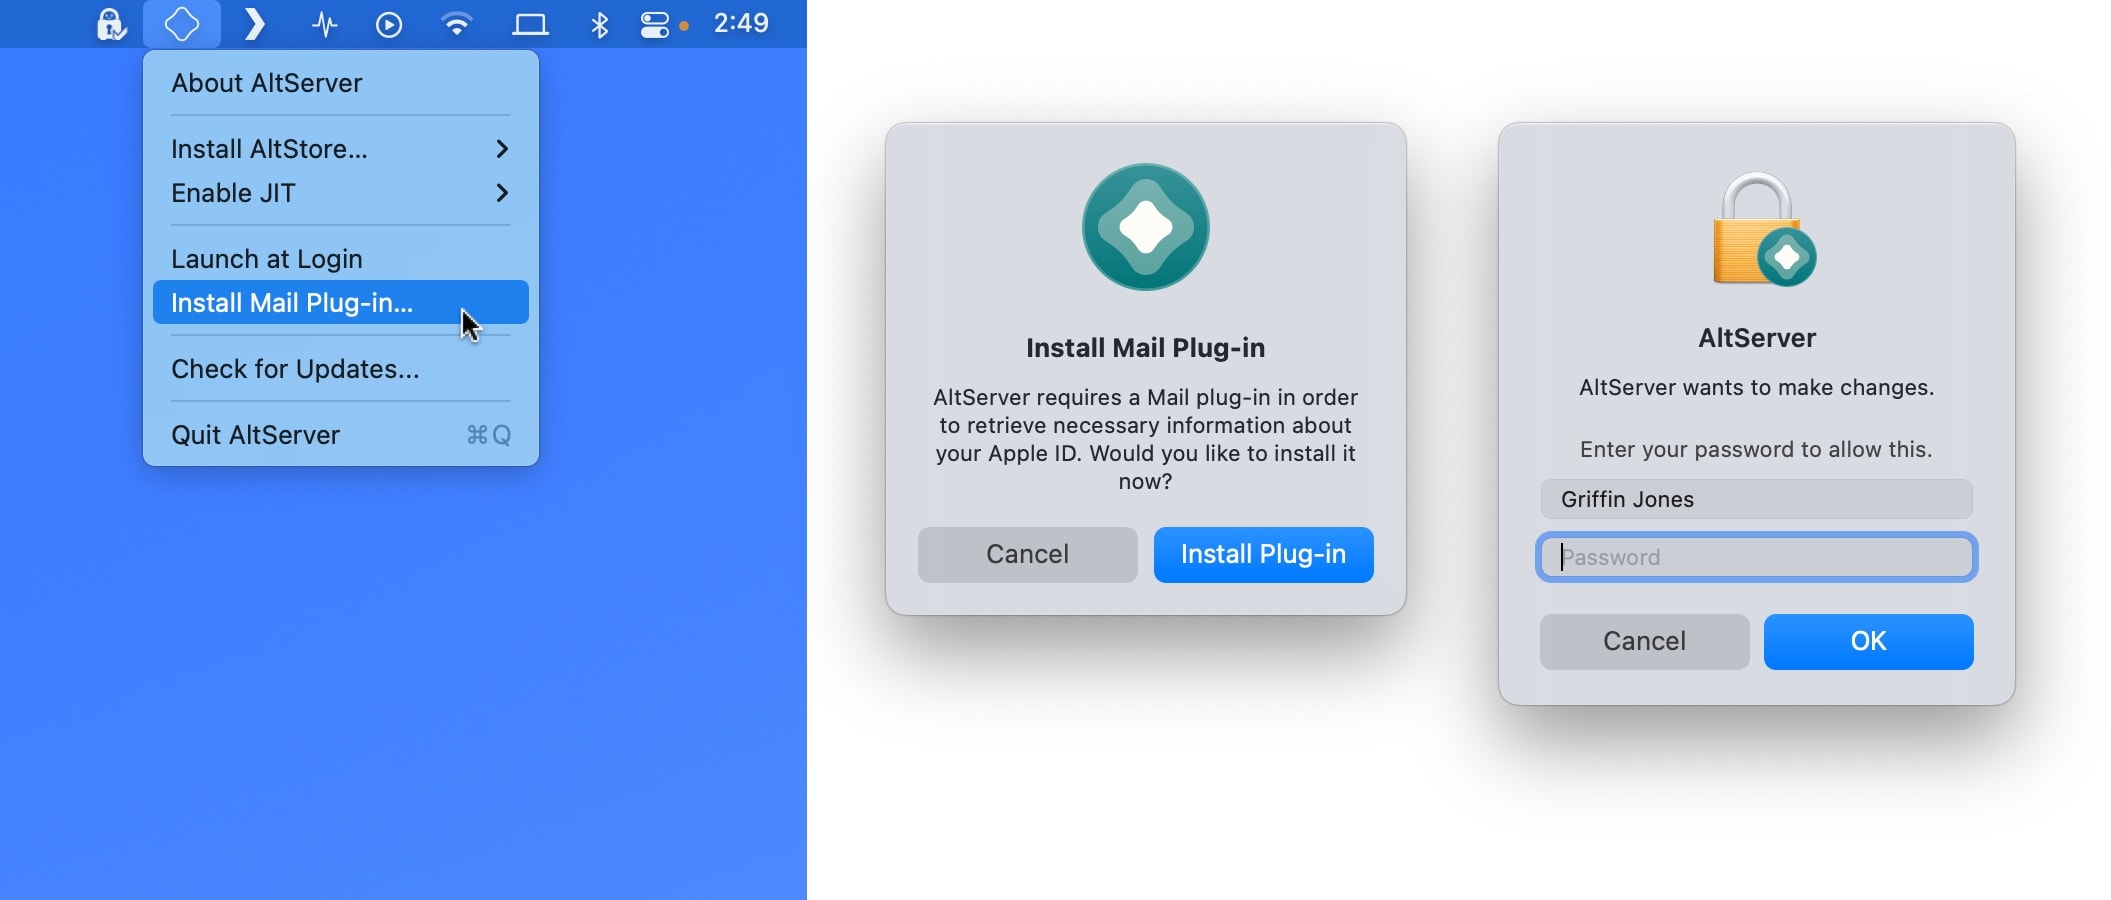Open the Bluetooth menu bar icon

599,24
